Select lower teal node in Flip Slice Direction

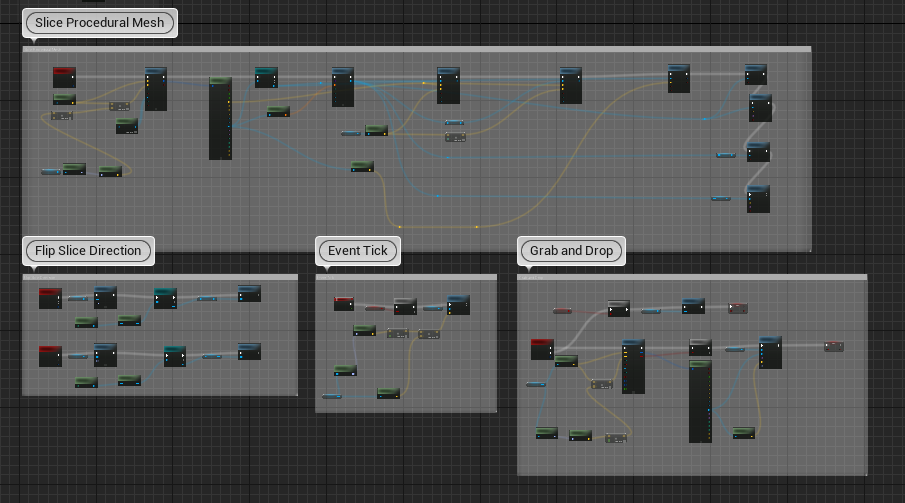point(175,356)
